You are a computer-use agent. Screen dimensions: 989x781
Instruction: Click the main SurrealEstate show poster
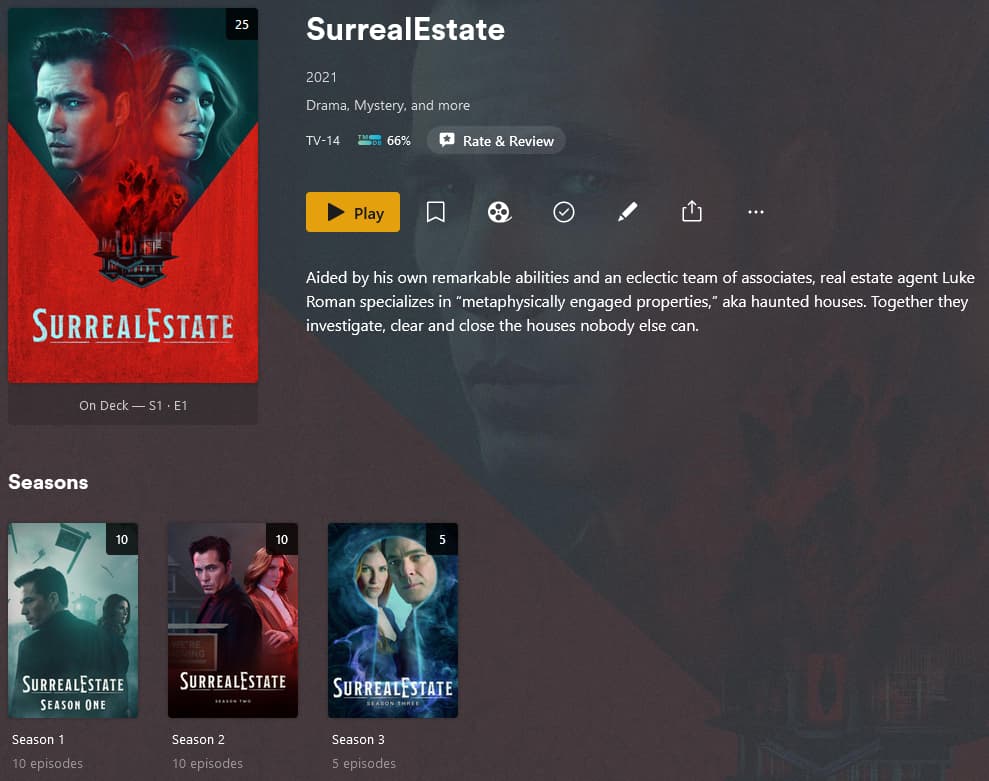pos(133,195)
